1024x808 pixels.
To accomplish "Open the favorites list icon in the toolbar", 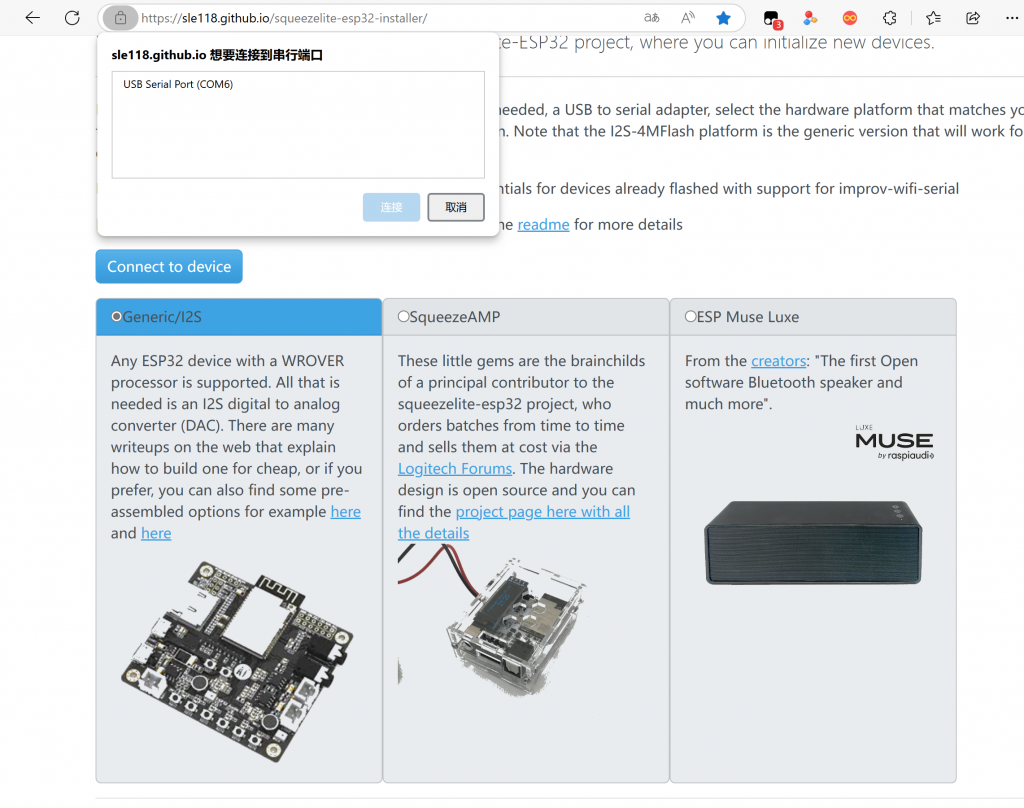I will [x=933, y=18].
